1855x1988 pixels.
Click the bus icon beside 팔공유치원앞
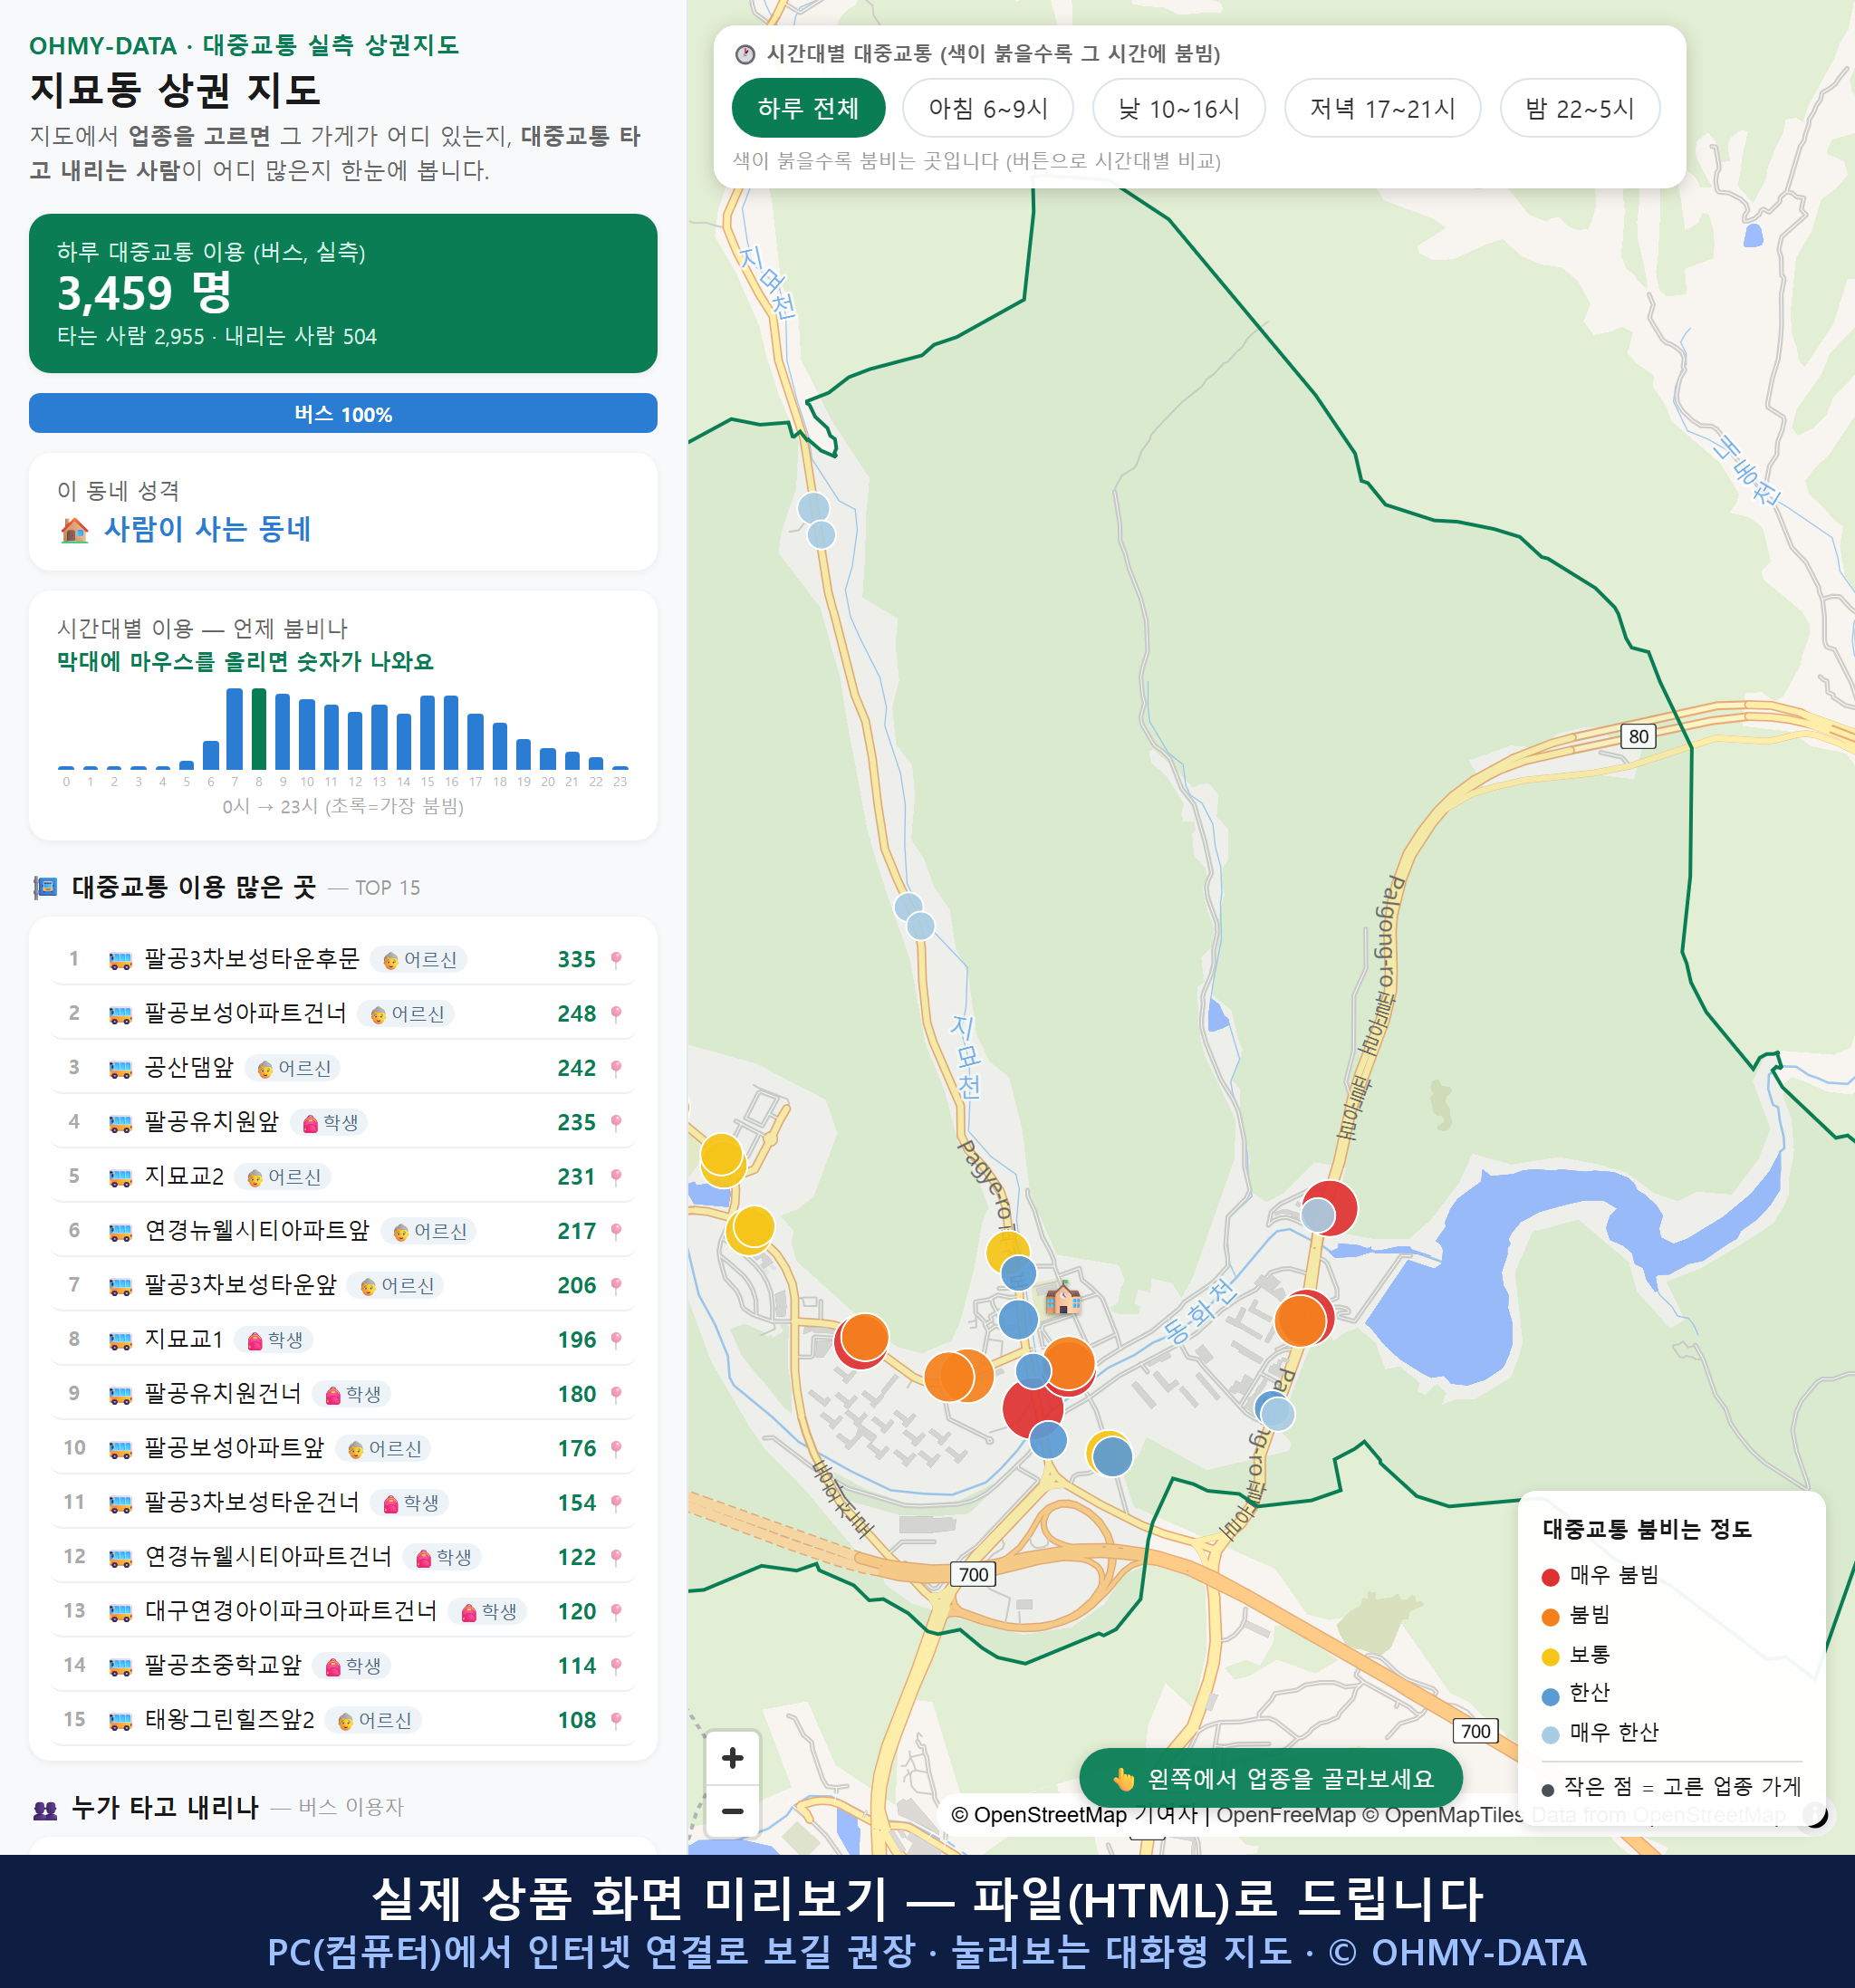[120, 1123]
